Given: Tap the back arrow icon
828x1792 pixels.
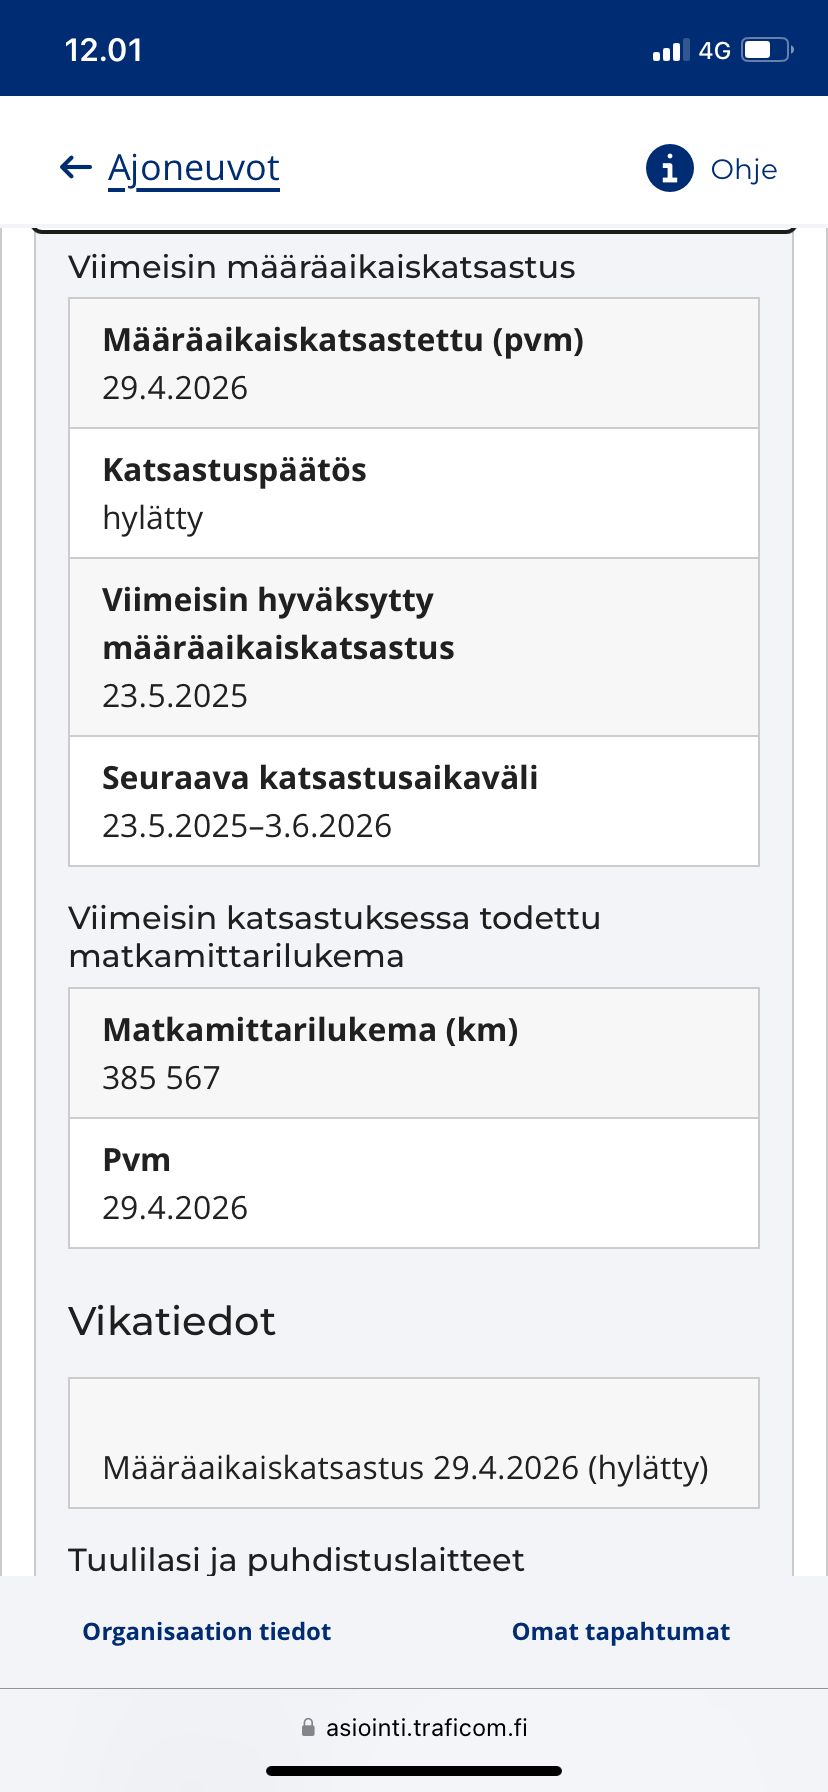Looking at the screenshot, I should pyautogui.click(x=76, y=167).
